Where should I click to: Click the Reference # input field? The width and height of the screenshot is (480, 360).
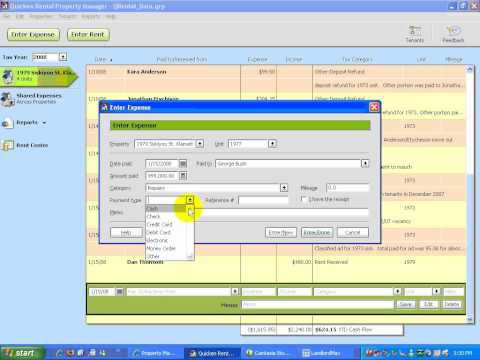[x=263, y=200]
